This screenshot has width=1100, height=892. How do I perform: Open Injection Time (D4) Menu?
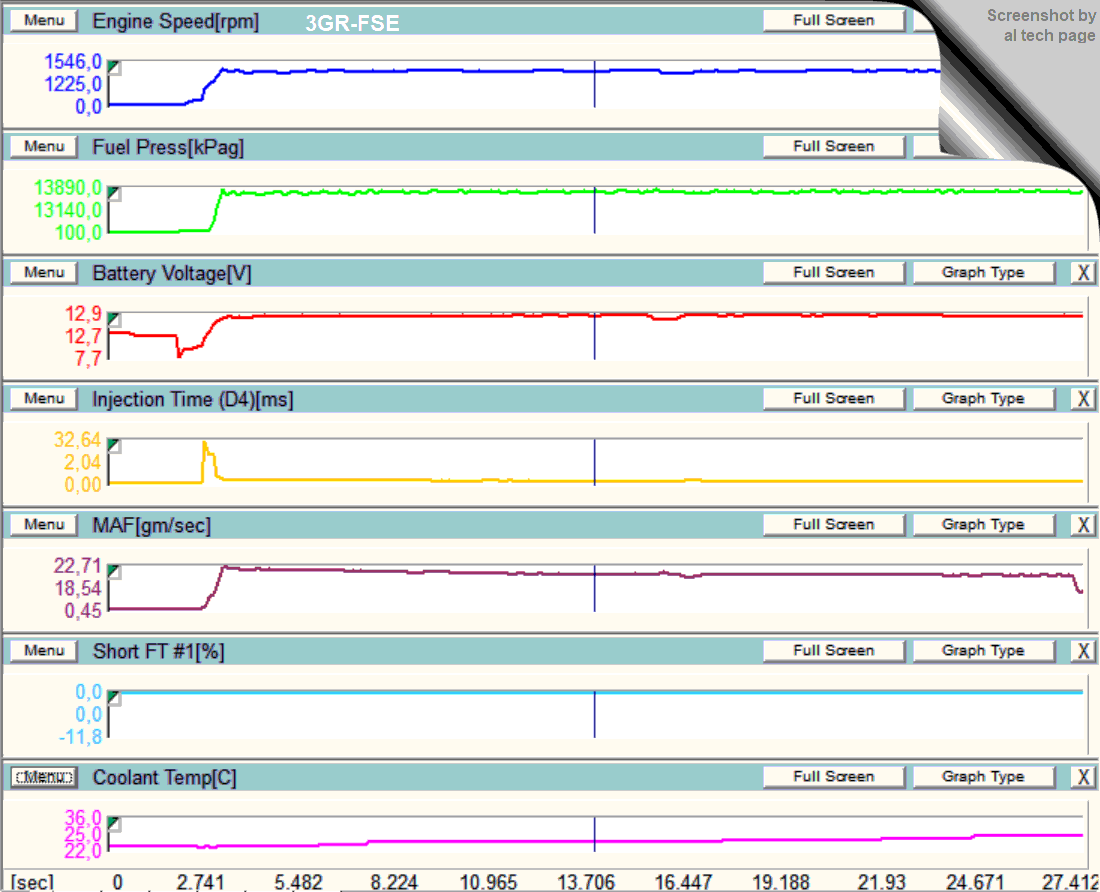click(x=44, y=398)
